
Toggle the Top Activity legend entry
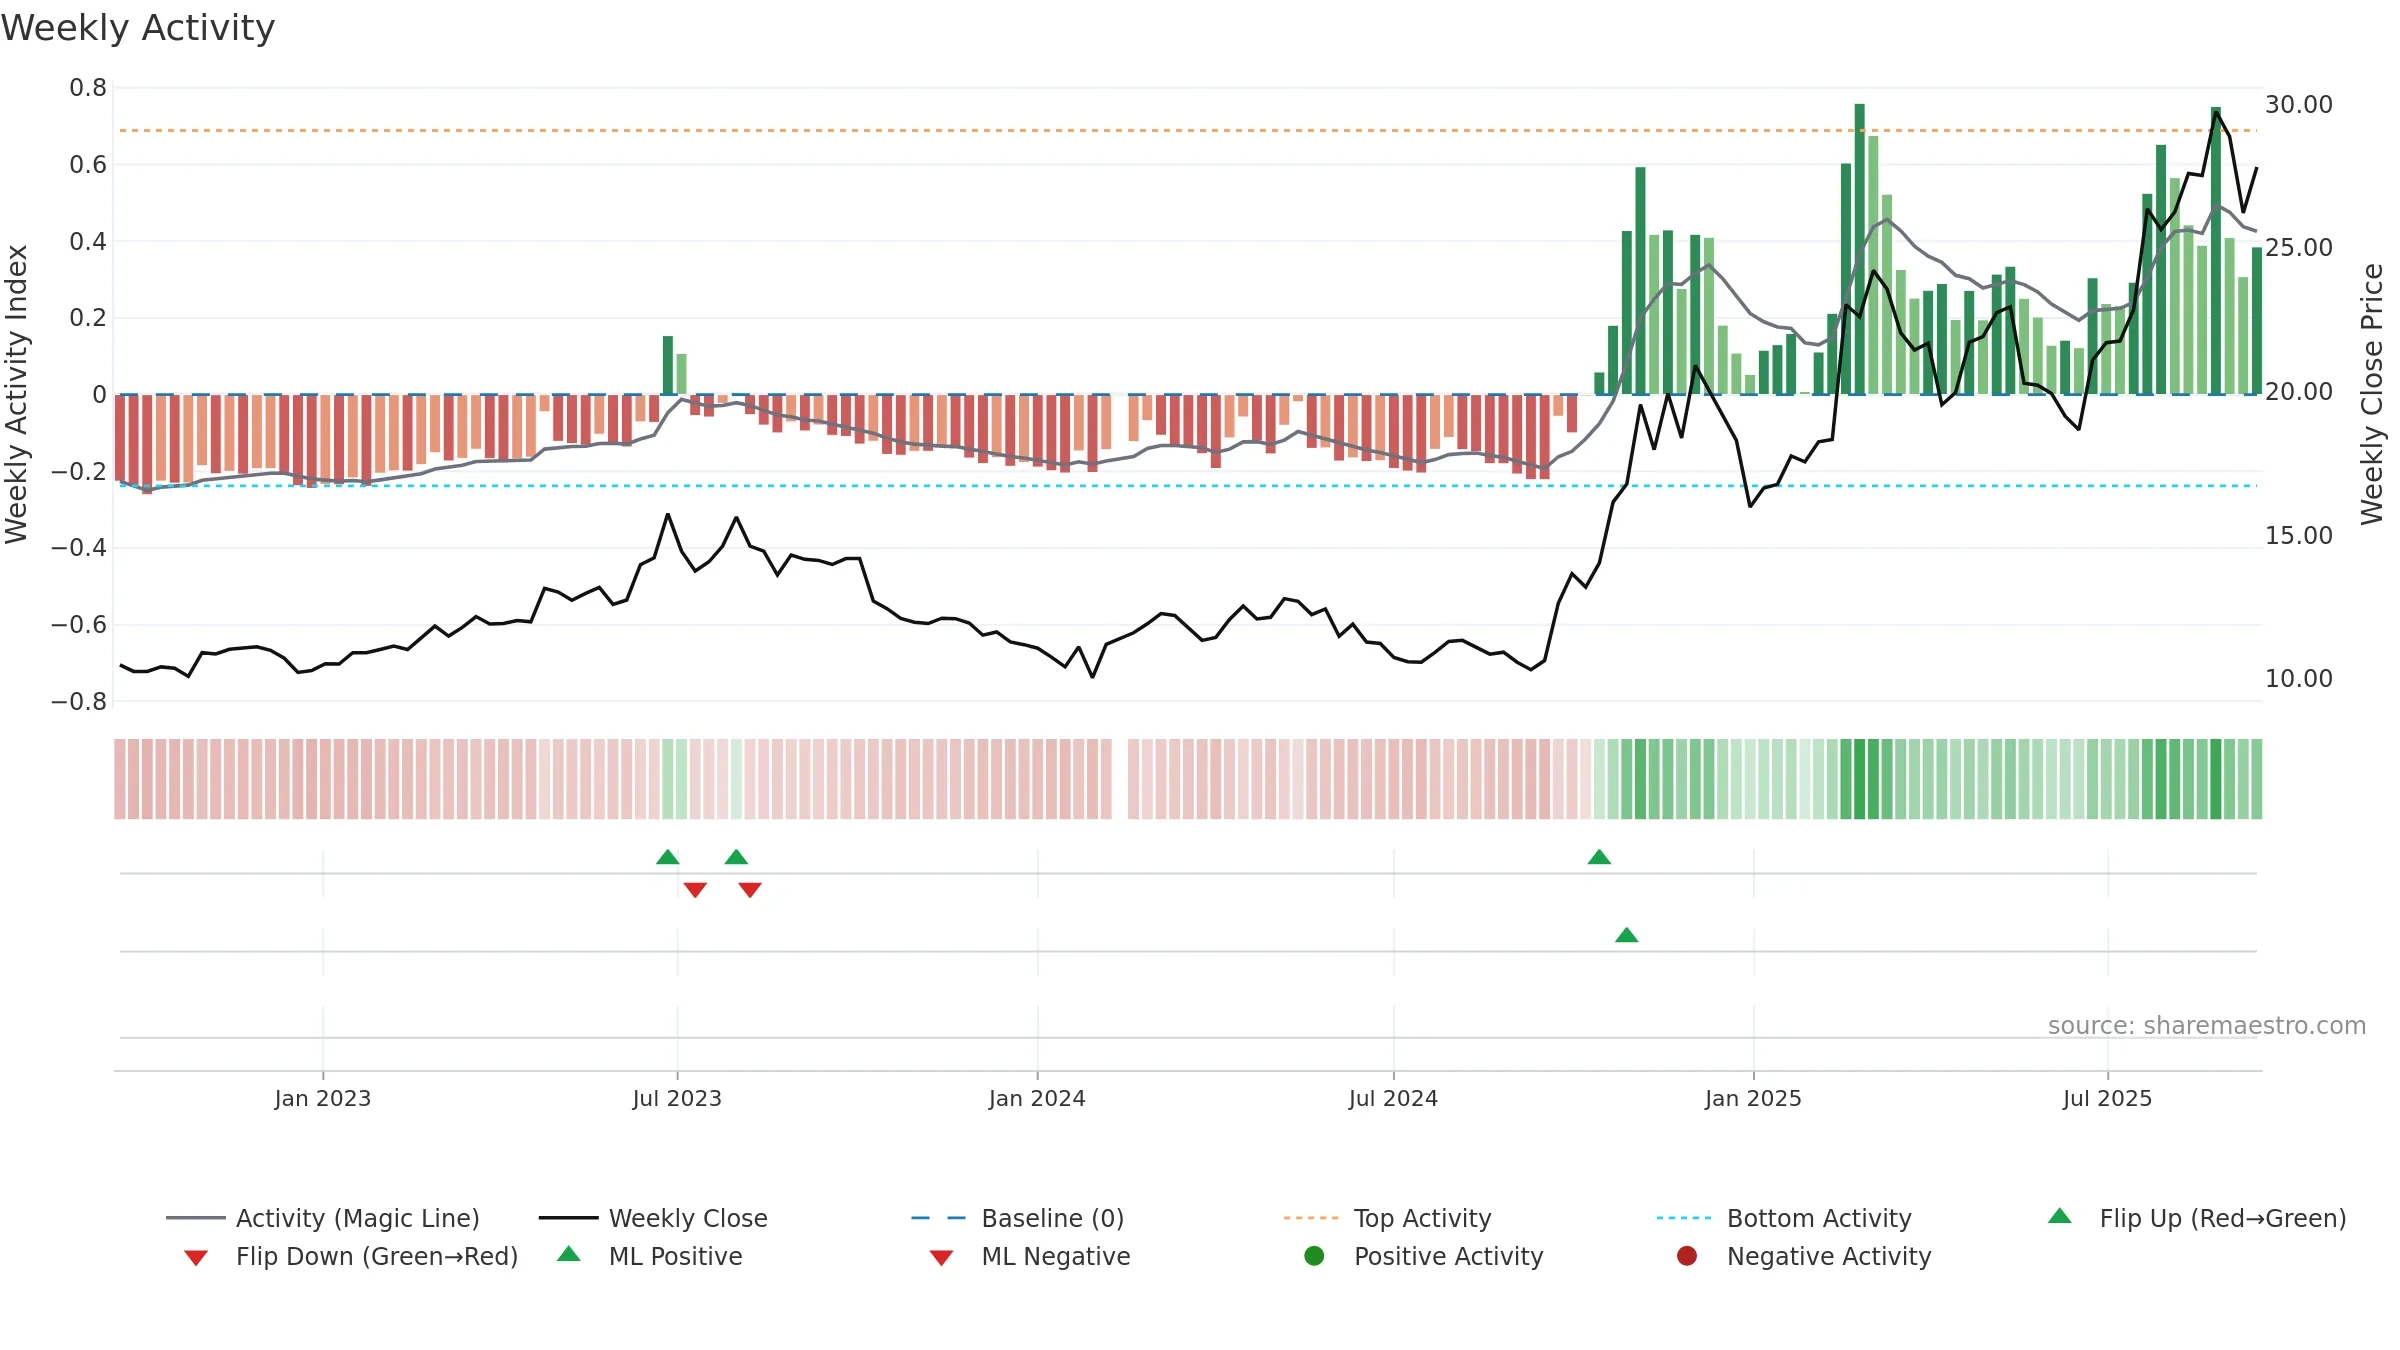(1387, 1218)
